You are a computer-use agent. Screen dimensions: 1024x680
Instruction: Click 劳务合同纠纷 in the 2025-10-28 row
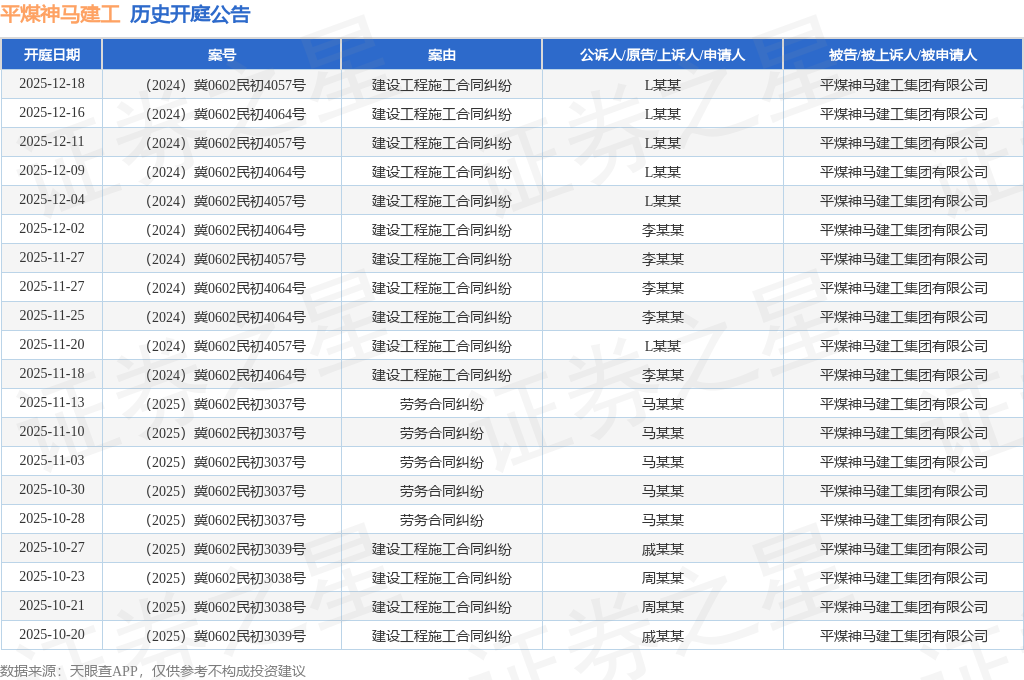tap(441, 520)
